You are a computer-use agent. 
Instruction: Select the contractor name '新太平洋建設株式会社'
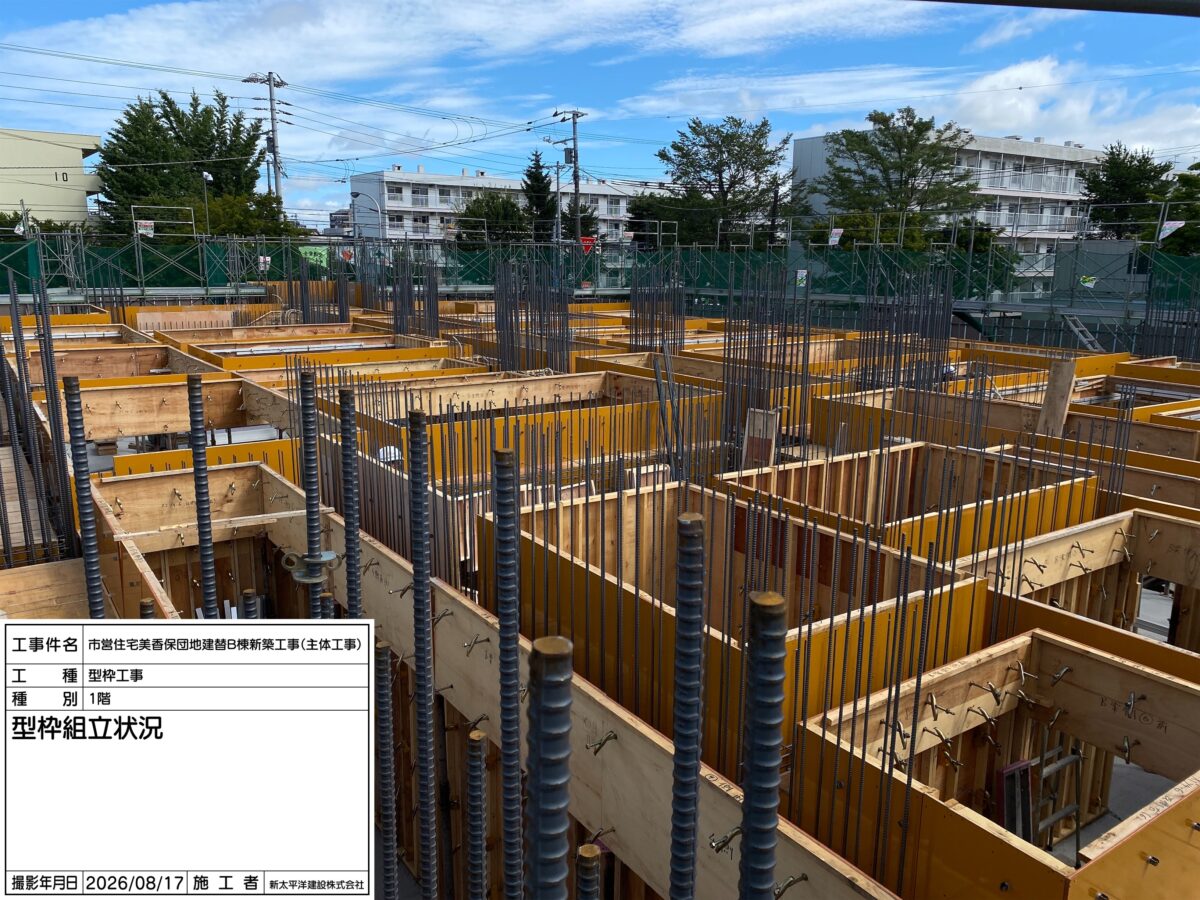pos(317,884)
